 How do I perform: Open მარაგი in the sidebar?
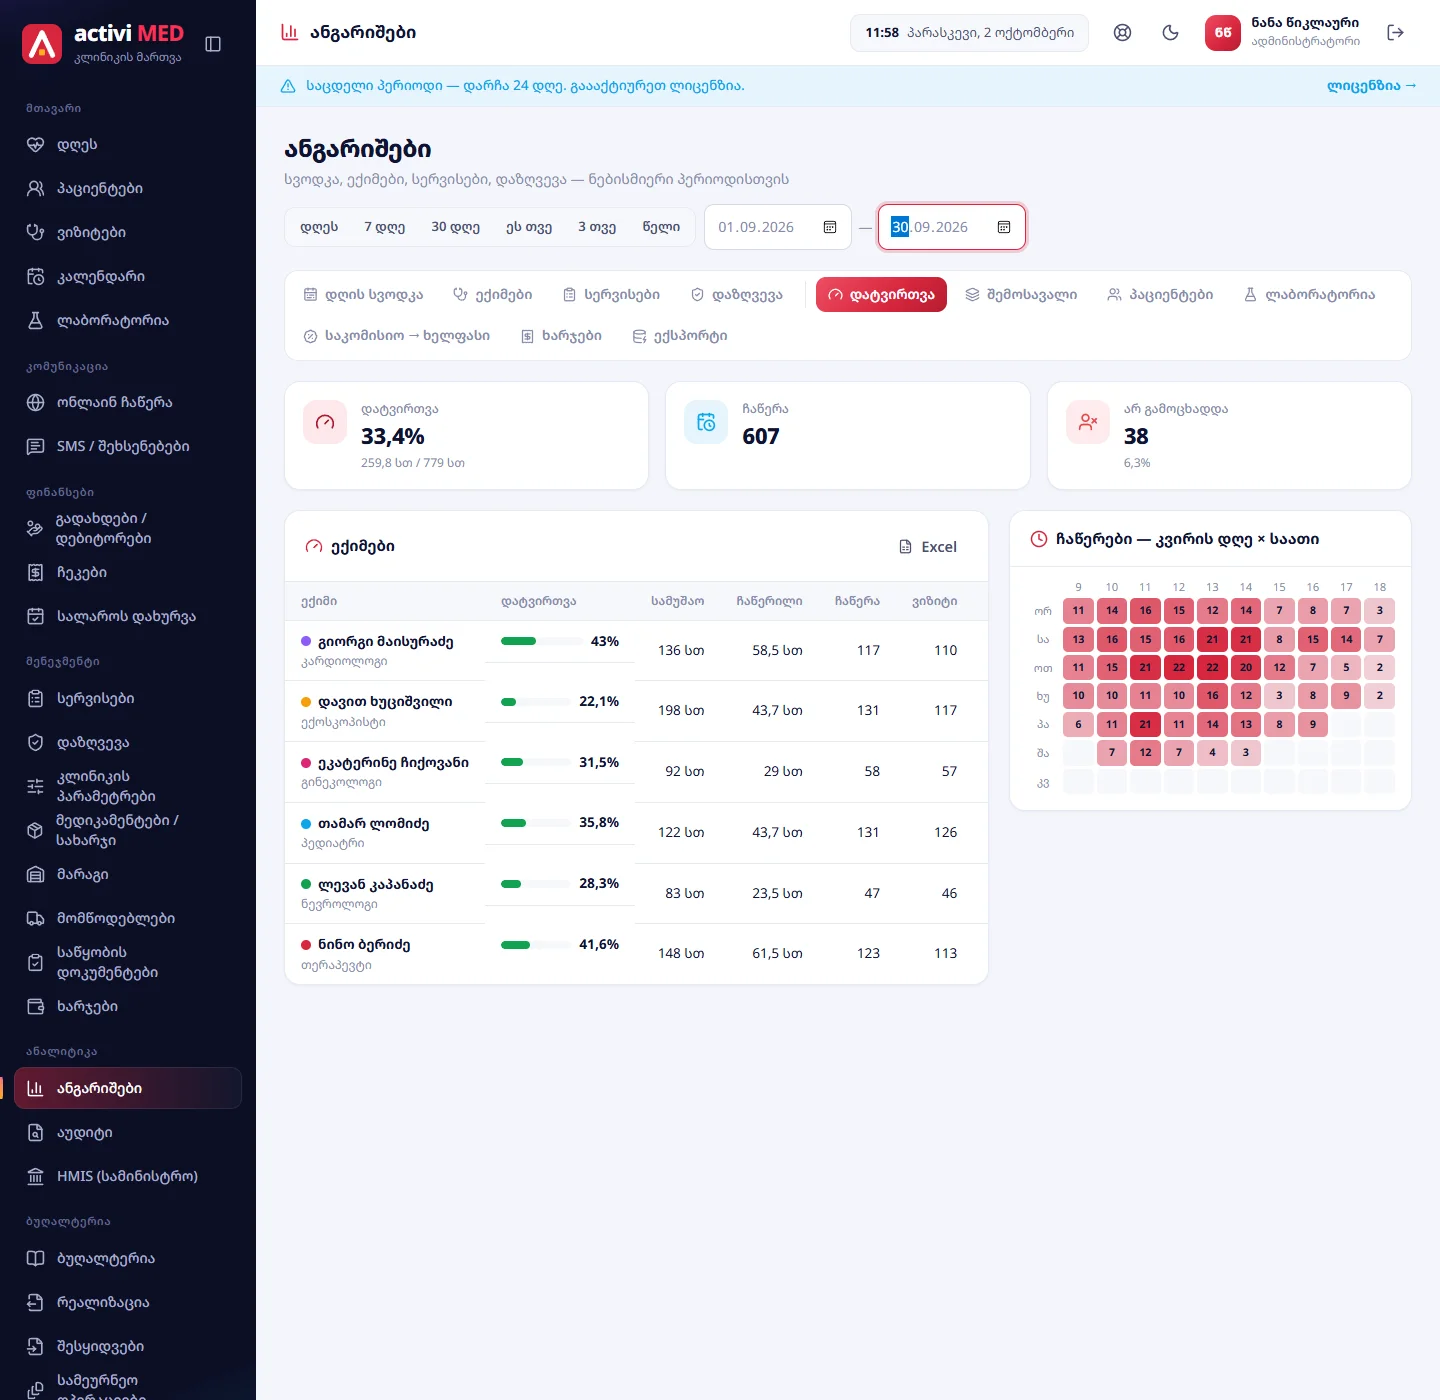click(x=128, y=875)
